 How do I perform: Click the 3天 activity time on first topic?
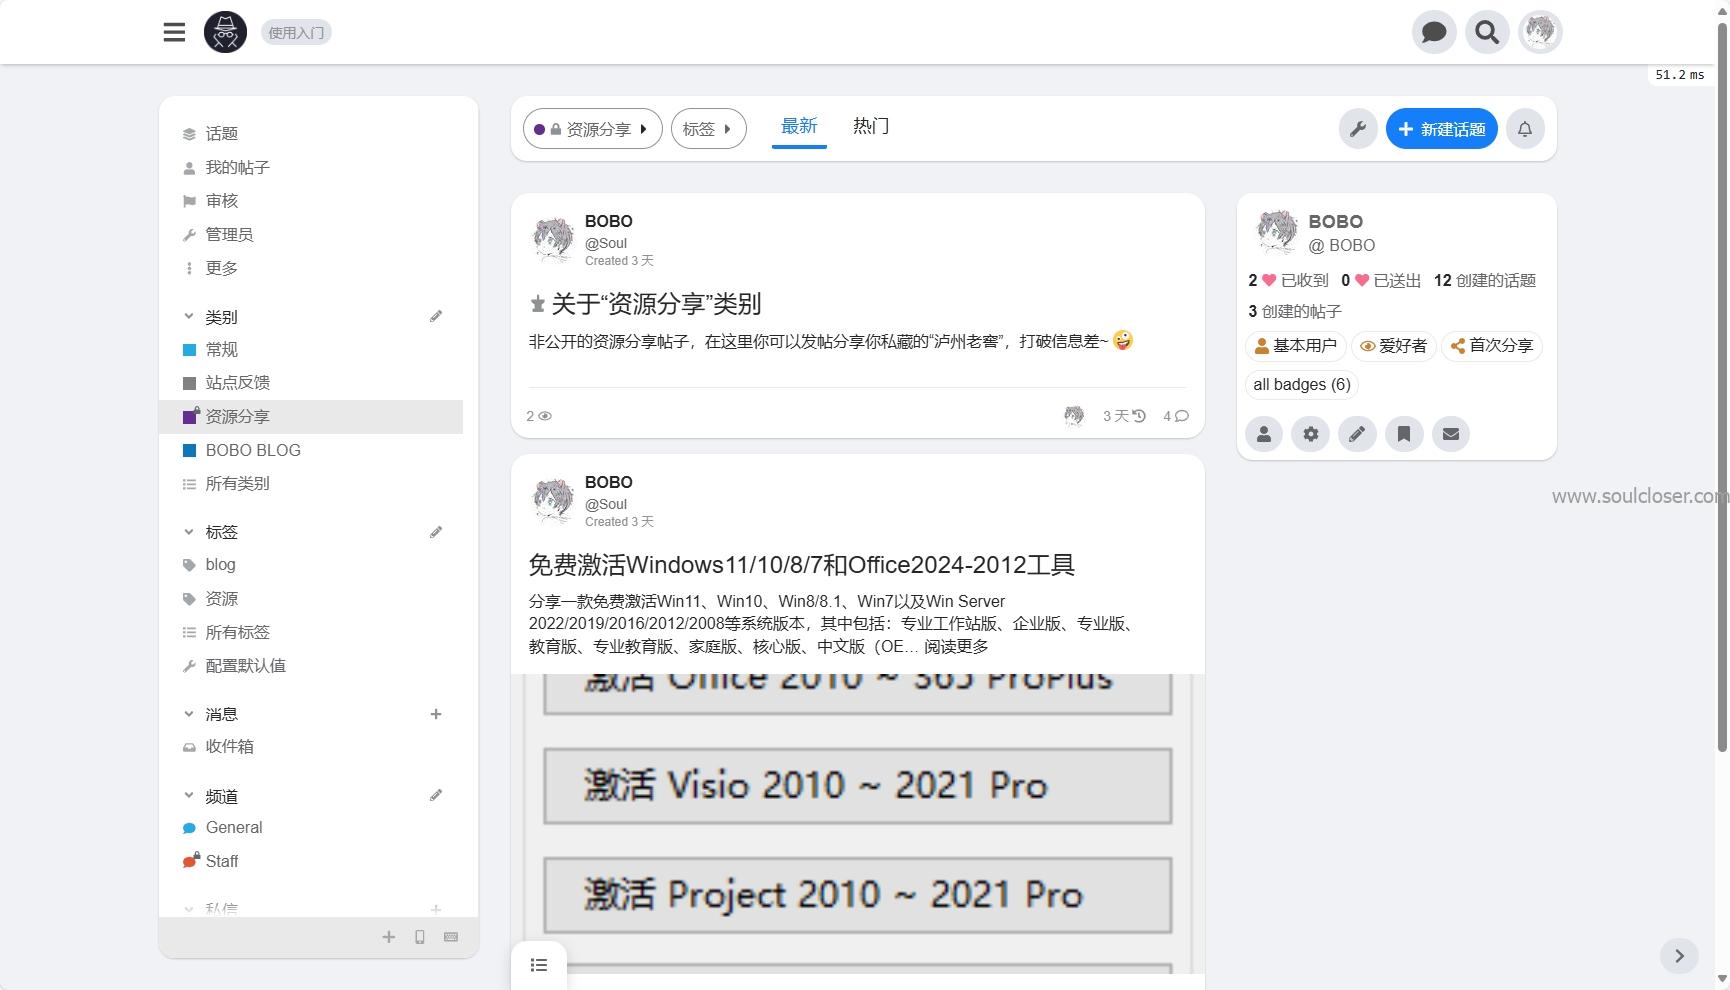click(1124, 416)
